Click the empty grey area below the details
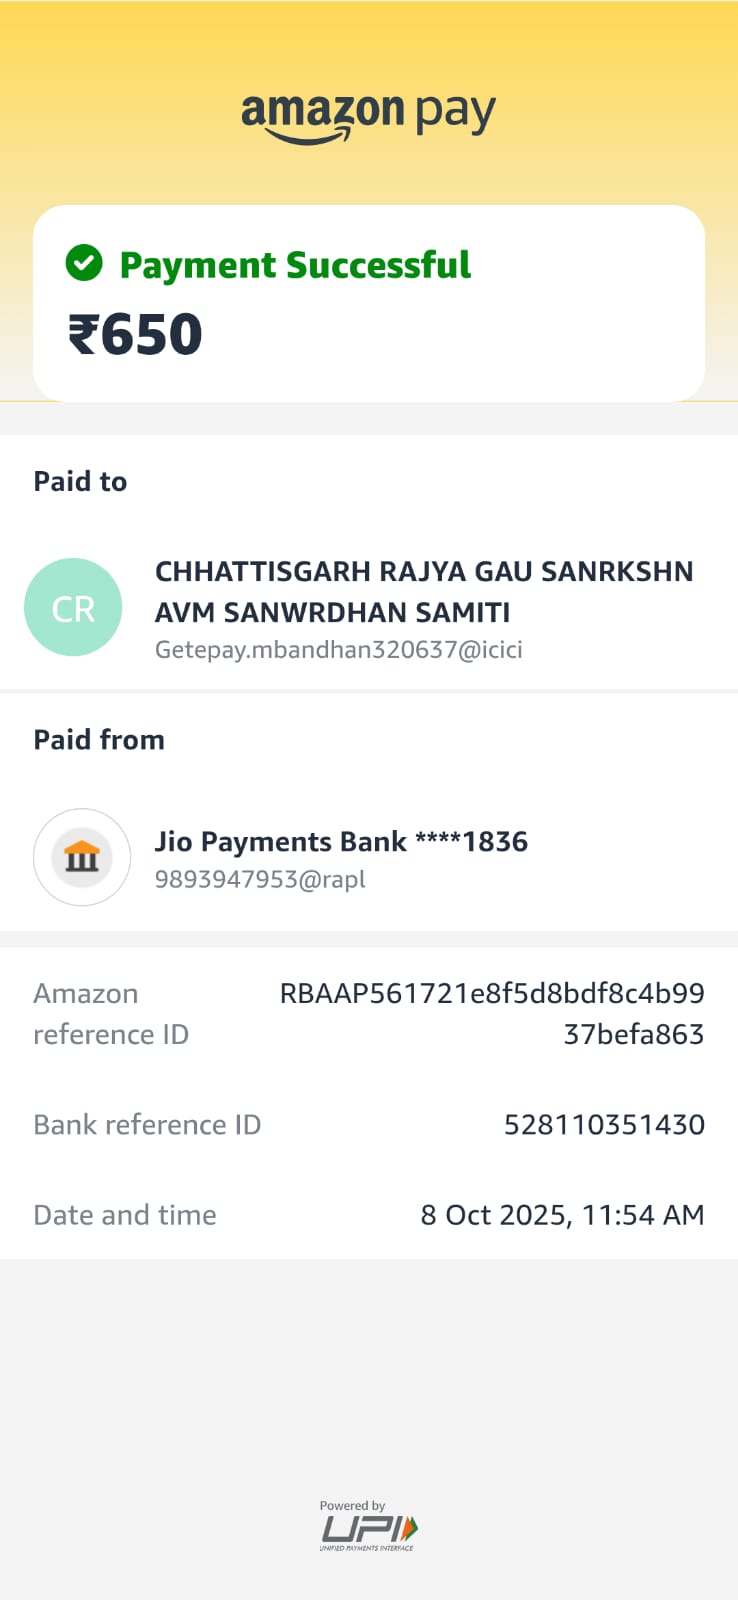The height and width of the screenshot is (1600, 738). coord(368,1380)
